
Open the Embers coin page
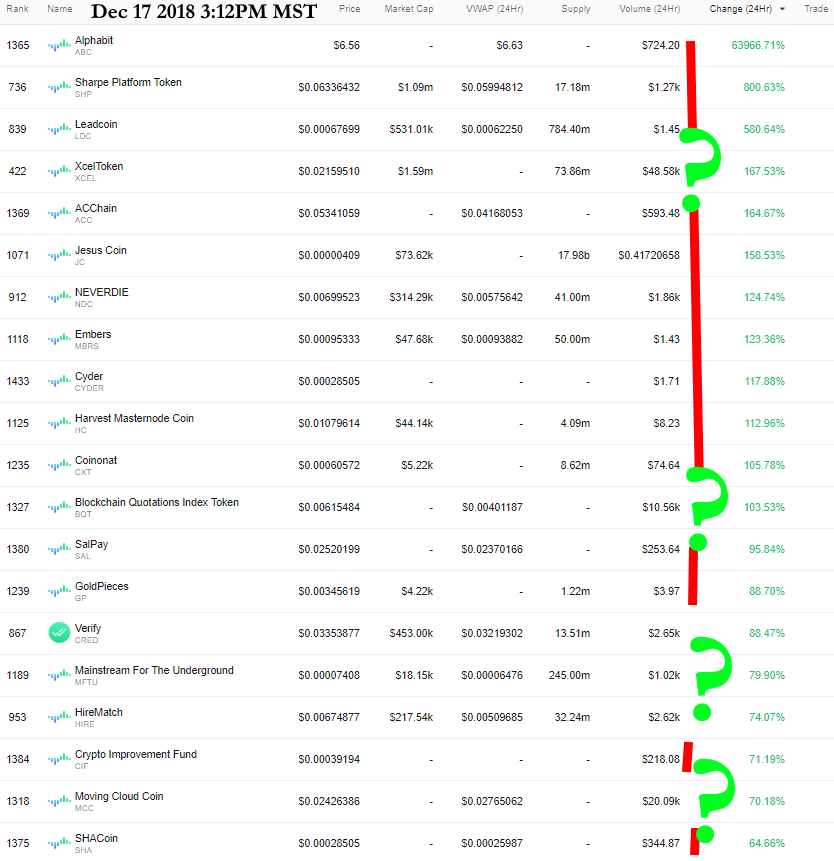pyautogui.click(x=93, y=334)
